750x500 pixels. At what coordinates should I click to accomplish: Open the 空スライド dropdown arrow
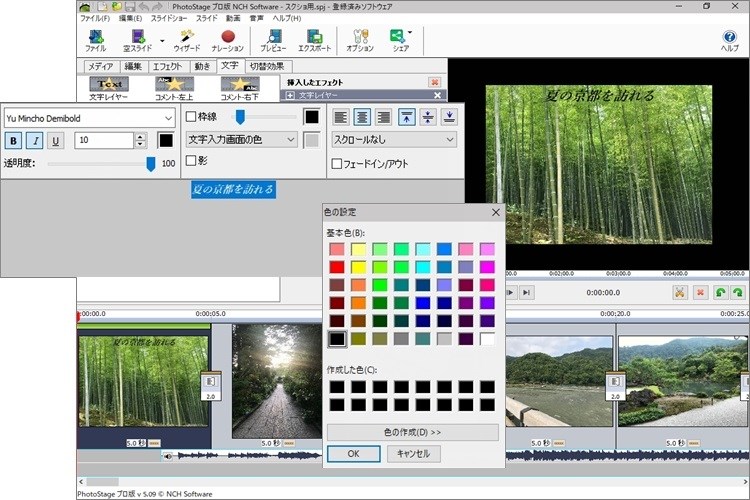tap(162, 41)
